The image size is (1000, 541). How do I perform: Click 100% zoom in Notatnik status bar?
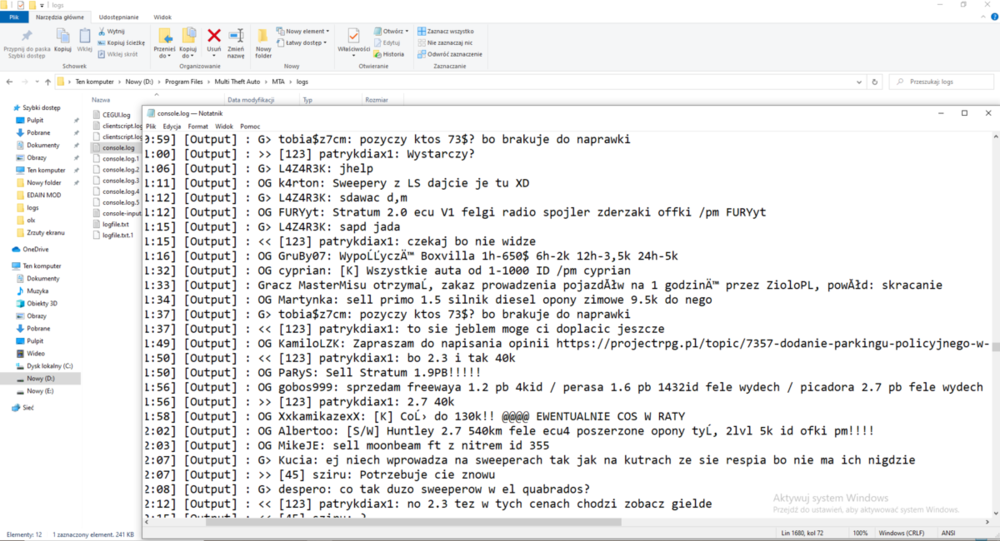point(860,533)
